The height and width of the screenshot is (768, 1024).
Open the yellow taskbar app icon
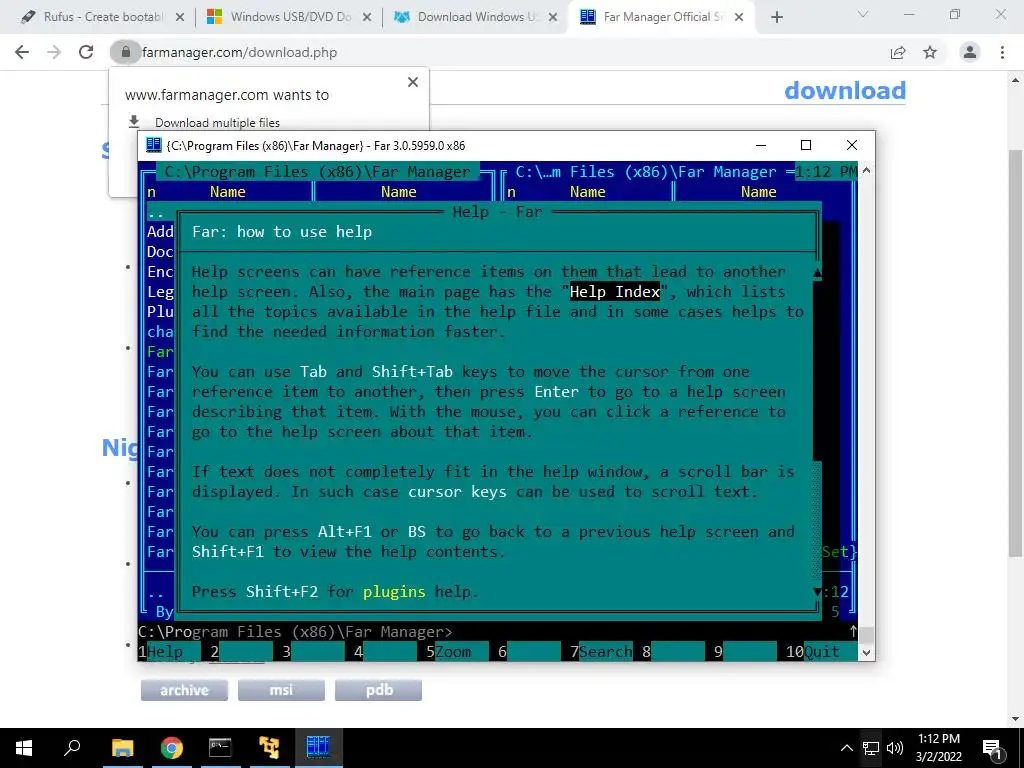[268, 748]
